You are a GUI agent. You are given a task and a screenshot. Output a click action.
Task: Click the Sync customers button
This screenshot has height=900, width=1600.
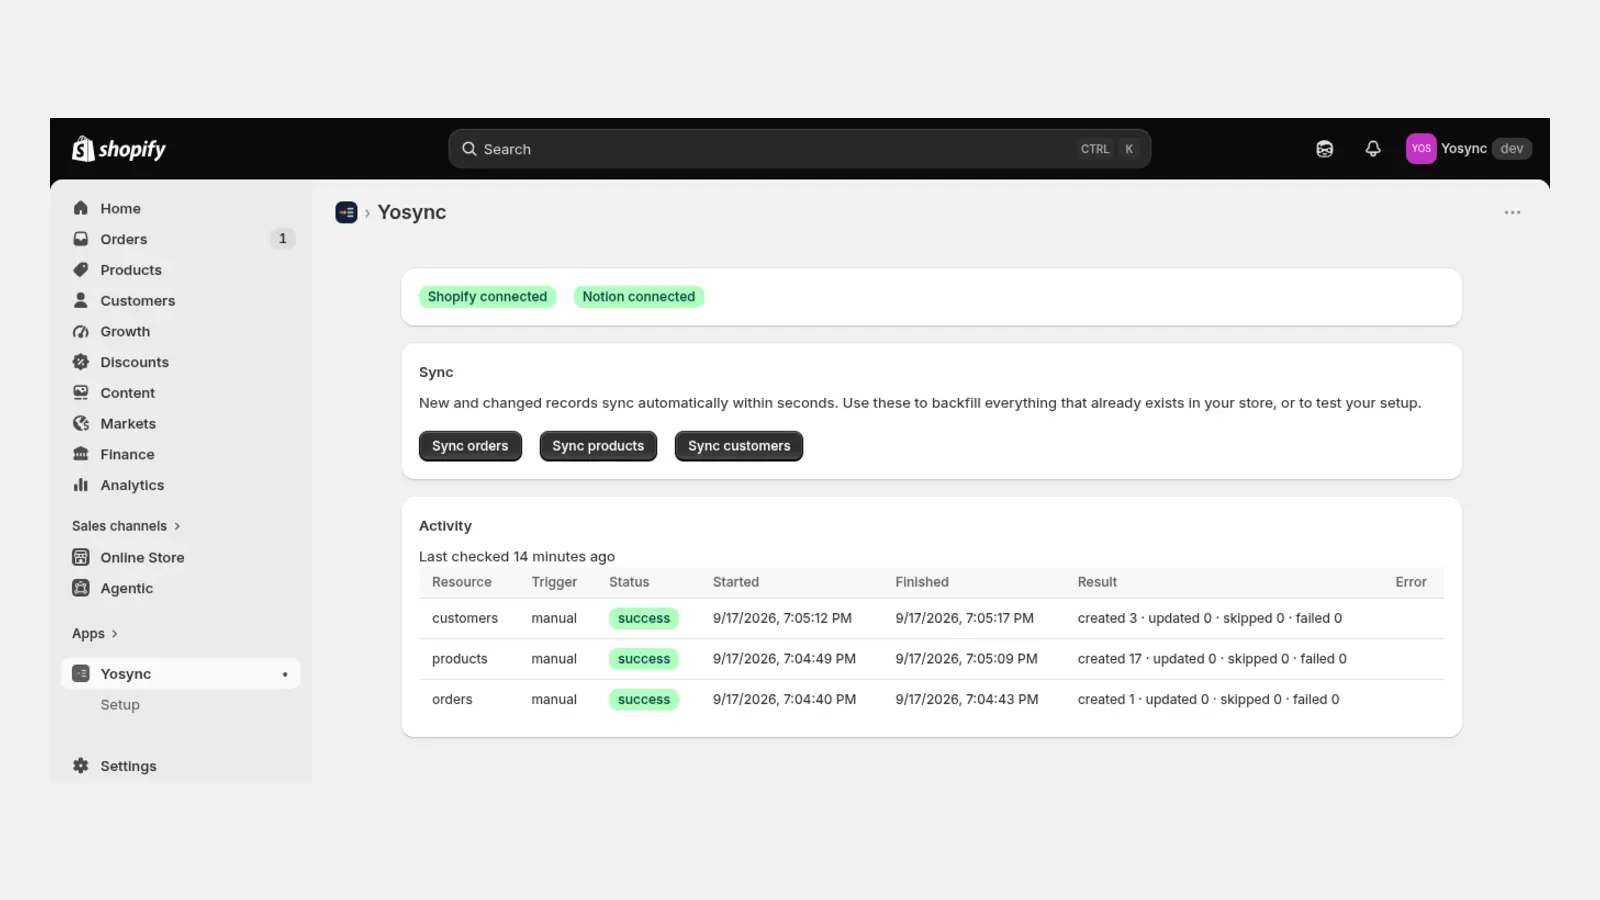(x=739, y=446)
